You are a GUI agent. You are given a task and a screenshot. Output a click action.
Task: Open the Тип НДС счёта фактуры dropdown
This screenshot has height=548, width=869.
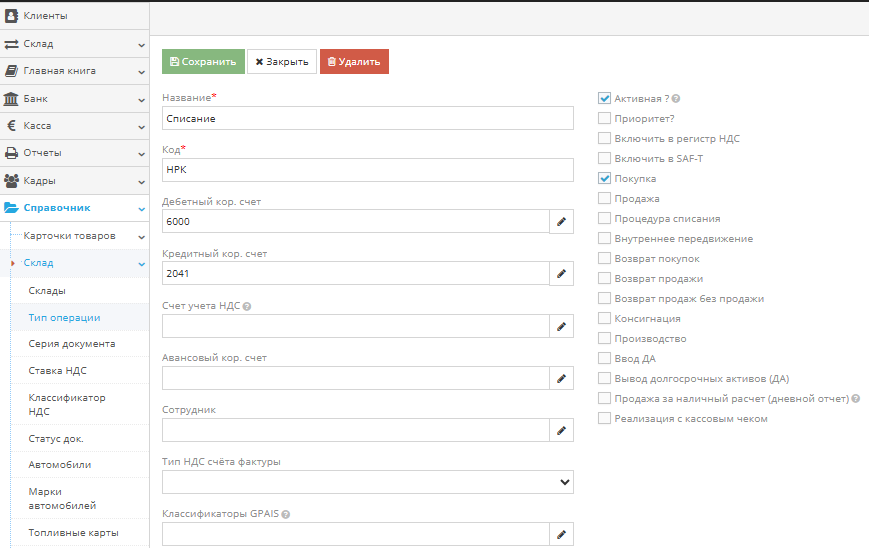tap(367, 483)
